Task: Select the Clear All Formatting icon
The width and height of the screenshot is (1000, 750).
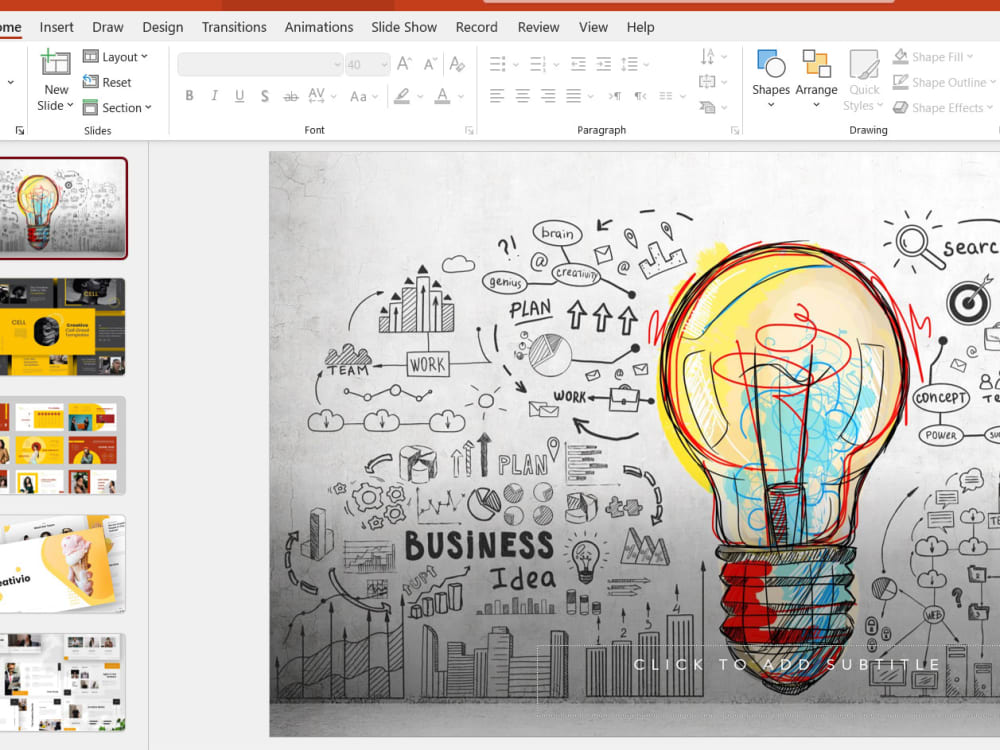Action: coord(457,62)
